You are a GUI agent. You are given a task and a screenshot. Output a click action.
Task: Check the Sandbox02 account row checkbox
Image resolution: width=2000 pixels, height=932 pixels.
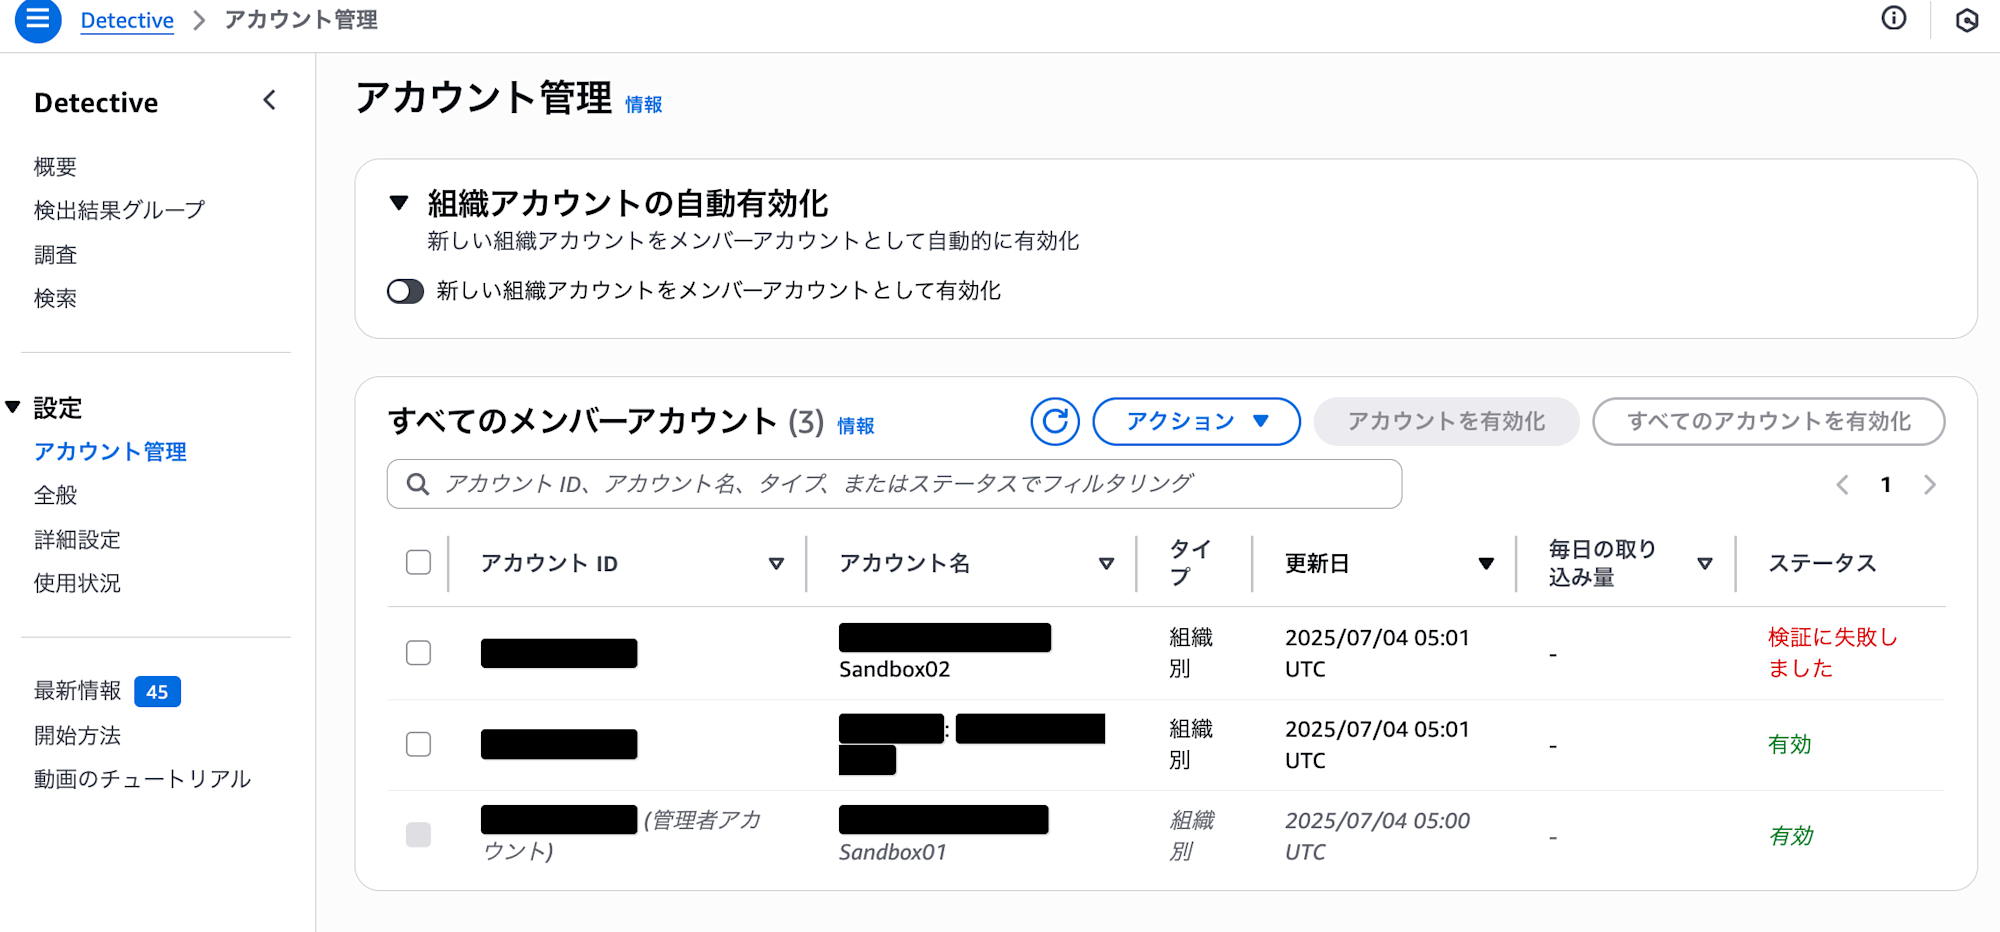[x=418, y=653]
